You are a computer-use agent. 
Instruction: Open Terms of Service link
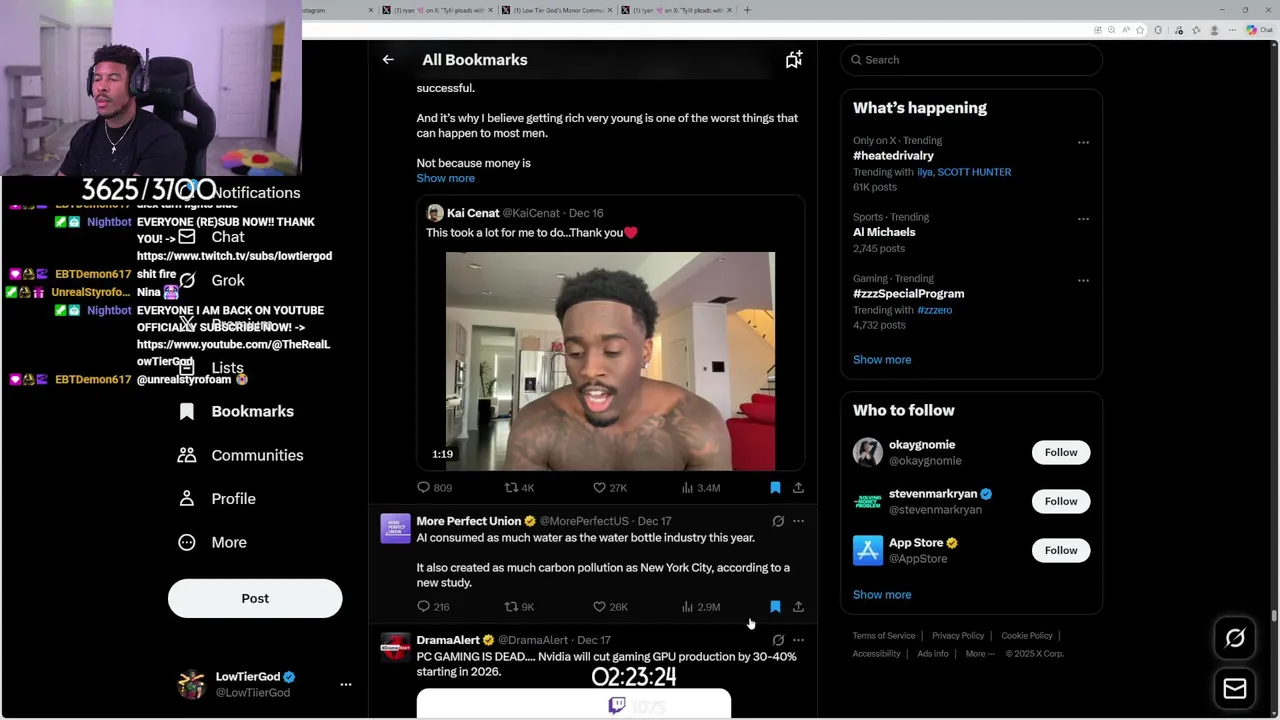(x=884, y=636)
